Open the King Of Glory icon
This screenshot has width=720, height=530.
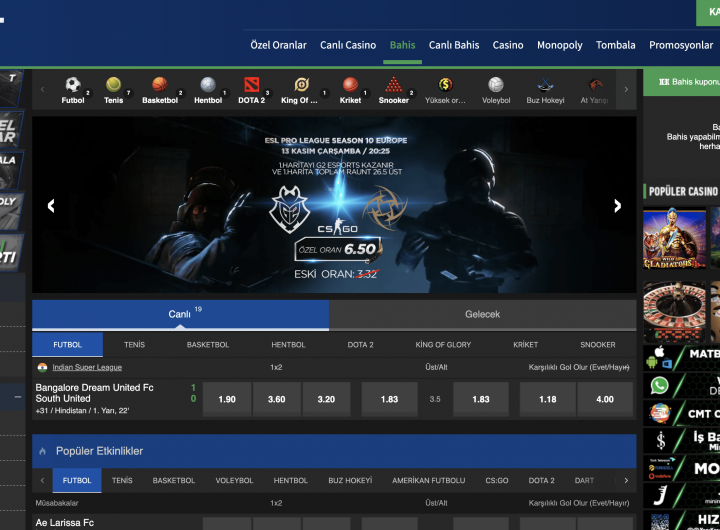pos(301,85)
